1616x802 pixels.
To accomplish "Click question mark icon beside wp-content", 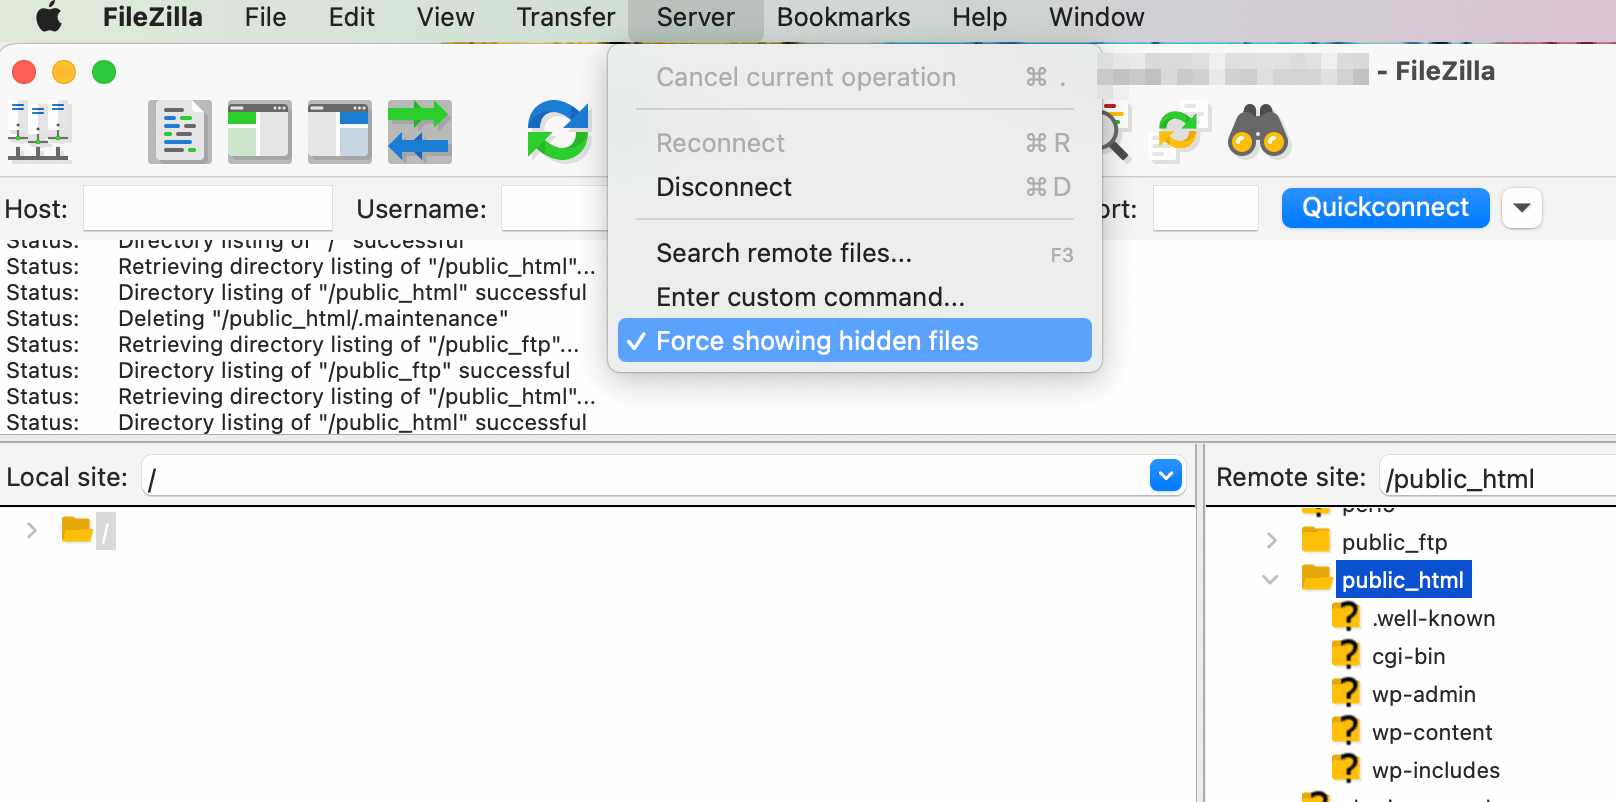I will click(x=1347, y=730).
